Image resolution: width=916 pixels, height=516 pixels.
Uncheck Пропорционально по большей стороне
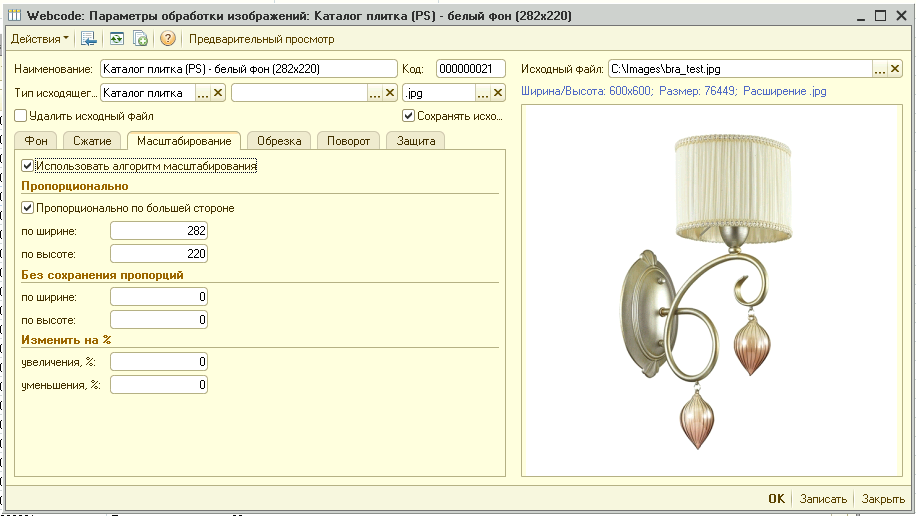pyautogui.click(x=28, y=208)
